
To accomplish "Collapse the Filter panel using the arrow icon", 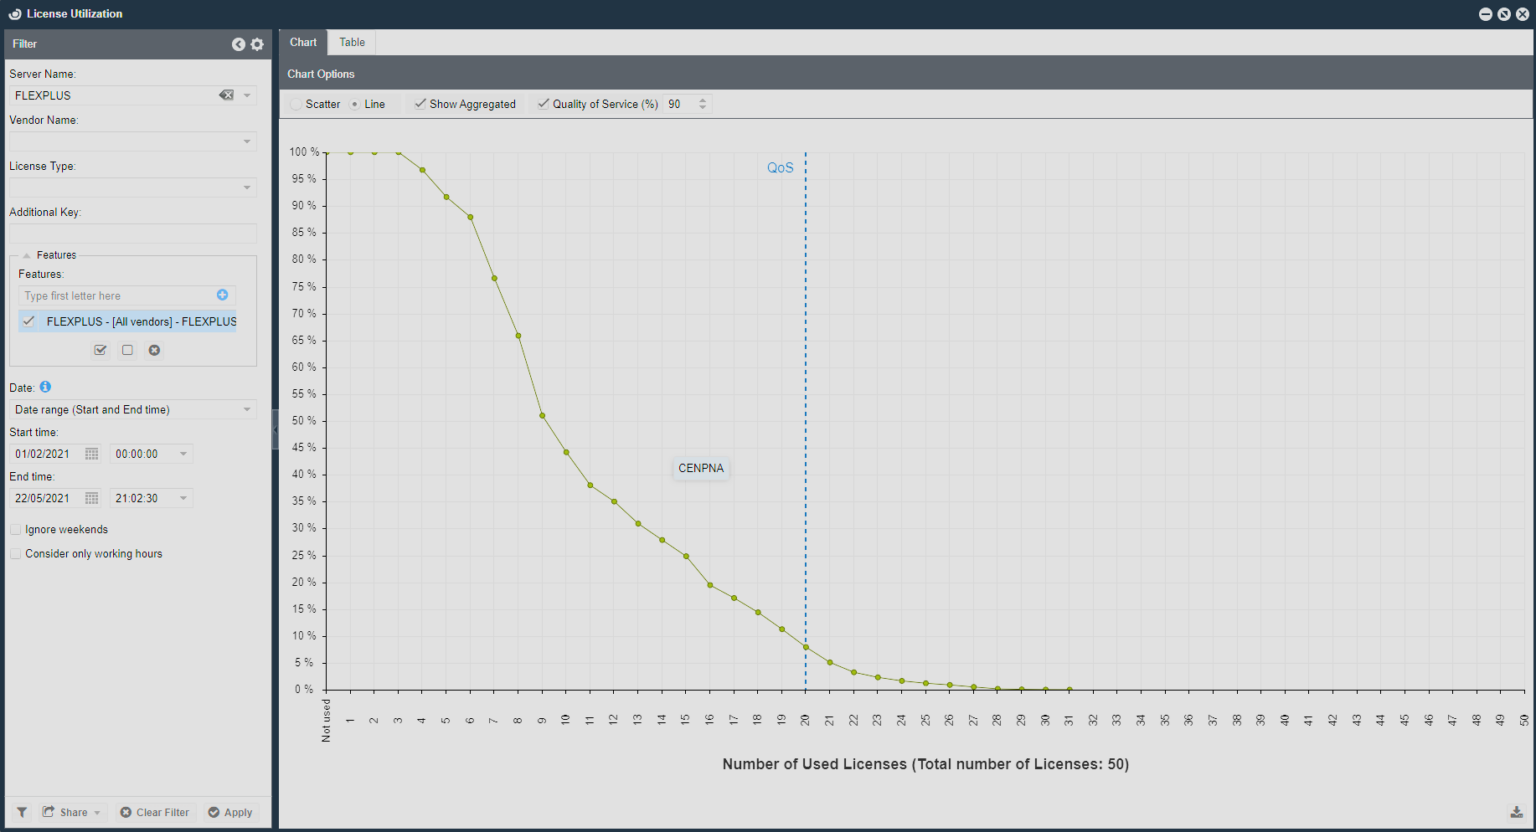I will [238, 44].
